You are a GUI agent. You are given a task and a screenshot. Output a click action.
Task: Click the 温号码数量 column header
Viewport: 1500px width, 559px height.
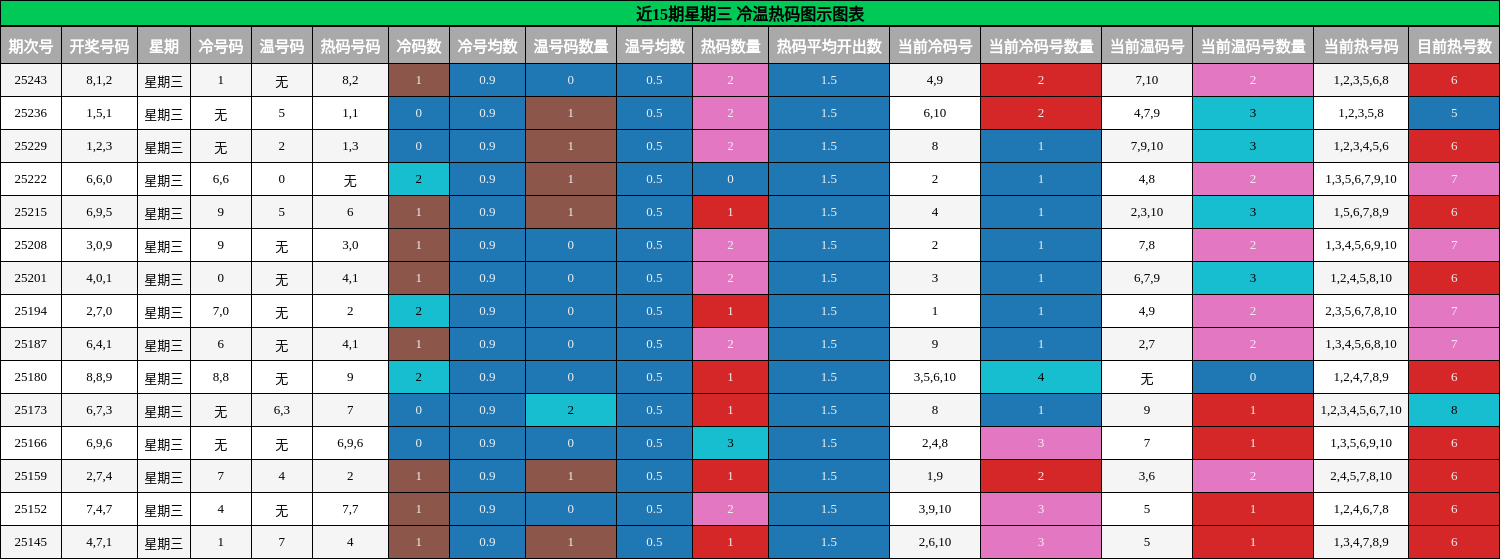(x=571, y=45)
